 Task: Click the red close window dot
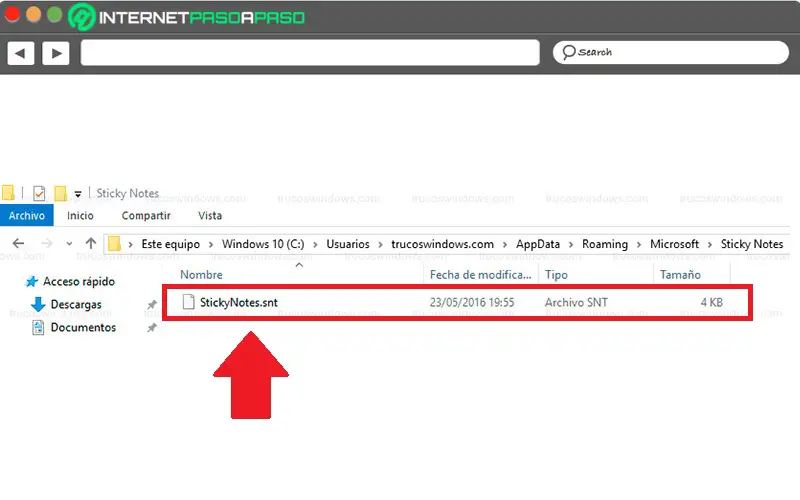tap(12, 14)
